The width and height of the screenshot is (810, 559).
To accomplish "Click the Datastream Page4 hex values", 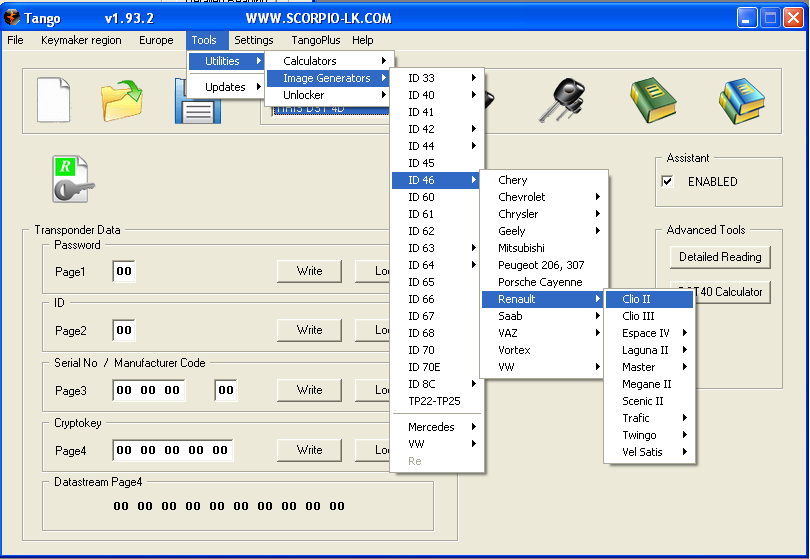I will coord(229,506).
